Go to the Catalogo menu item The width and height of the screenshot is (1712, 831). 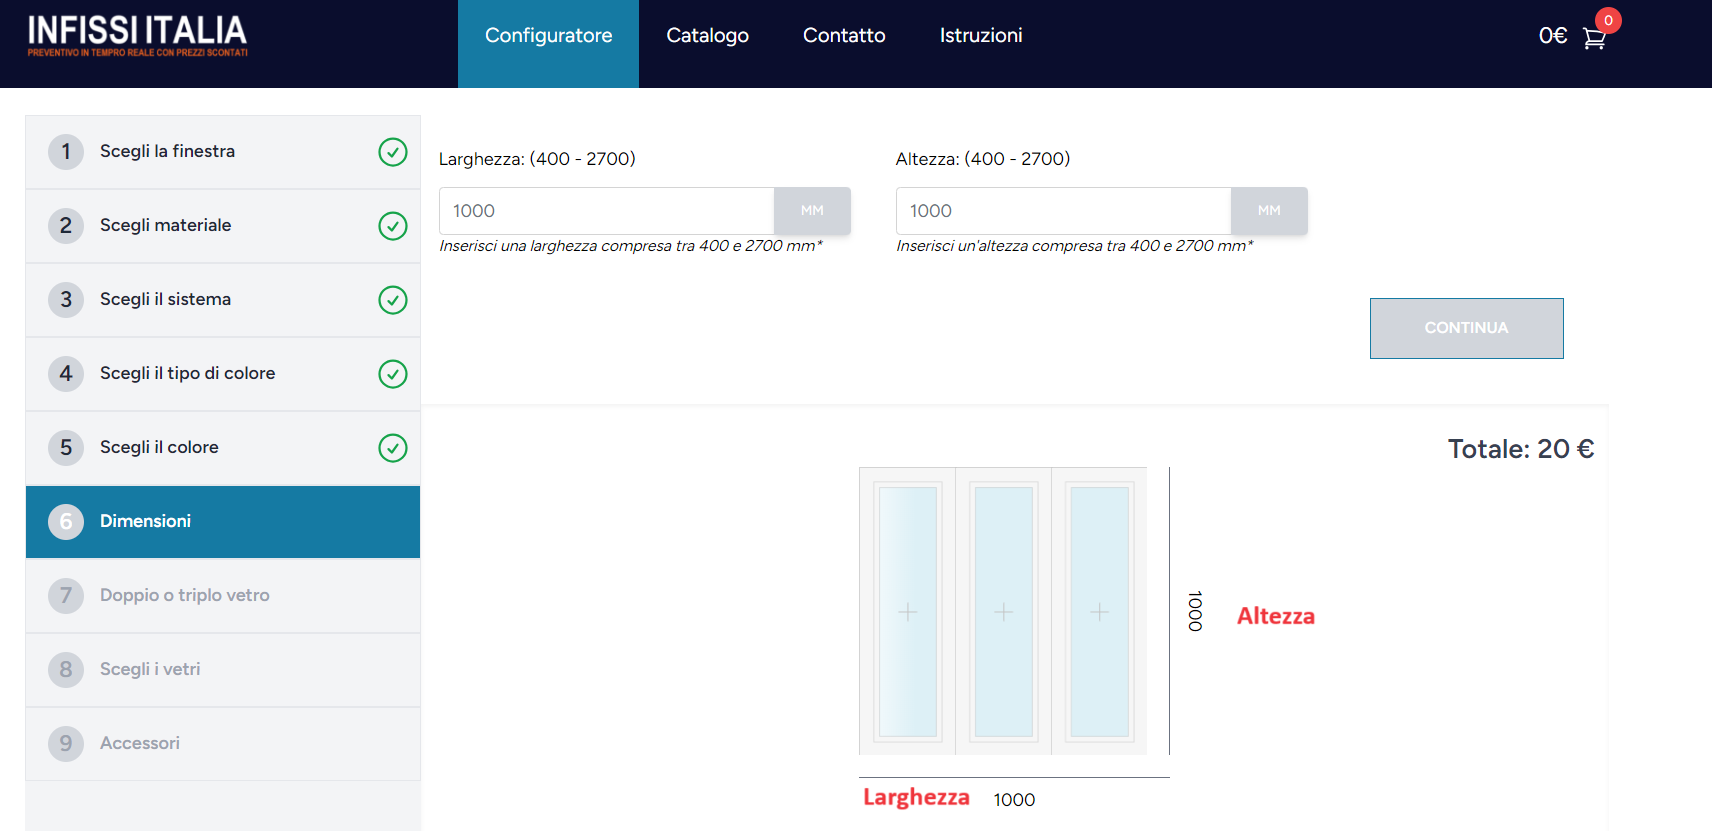click(707, 36)
